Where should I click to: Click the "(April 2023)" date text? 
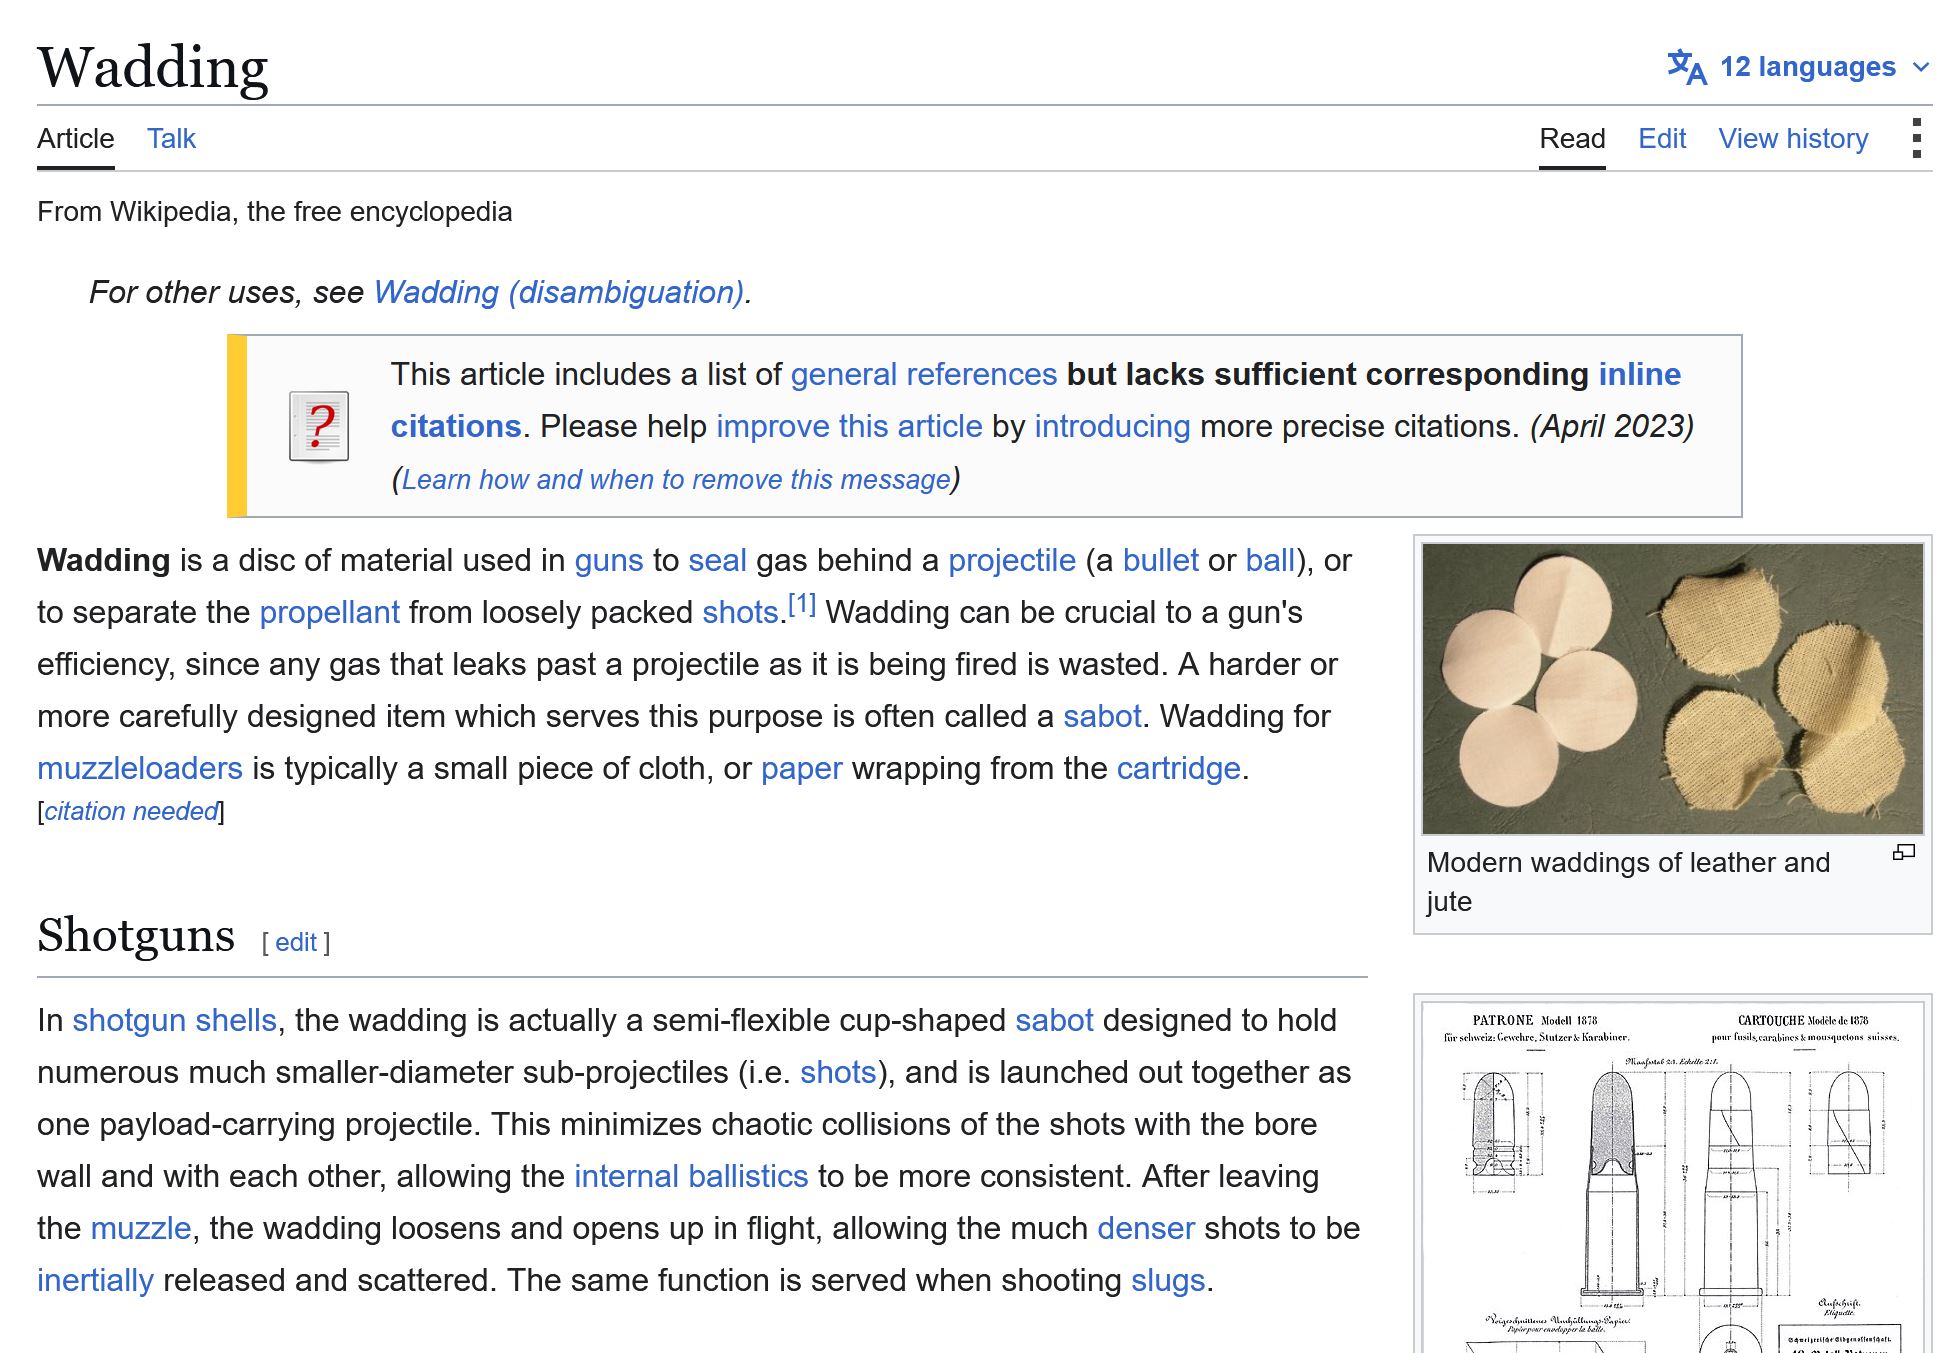pyautogui.click(x=1612, y=426)
